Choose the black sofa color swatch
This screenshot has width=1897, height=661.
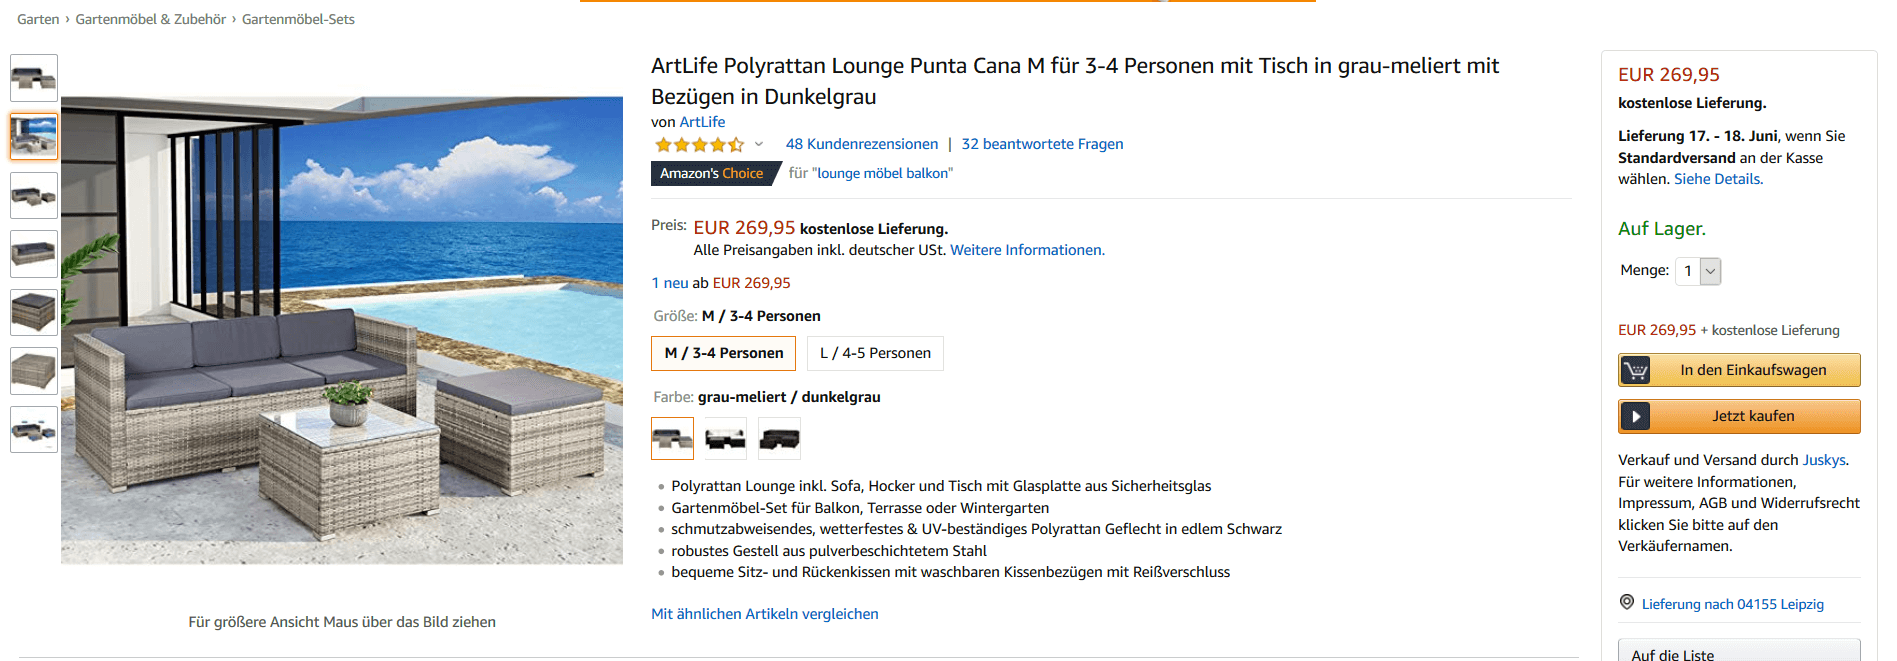coord(779,438)
